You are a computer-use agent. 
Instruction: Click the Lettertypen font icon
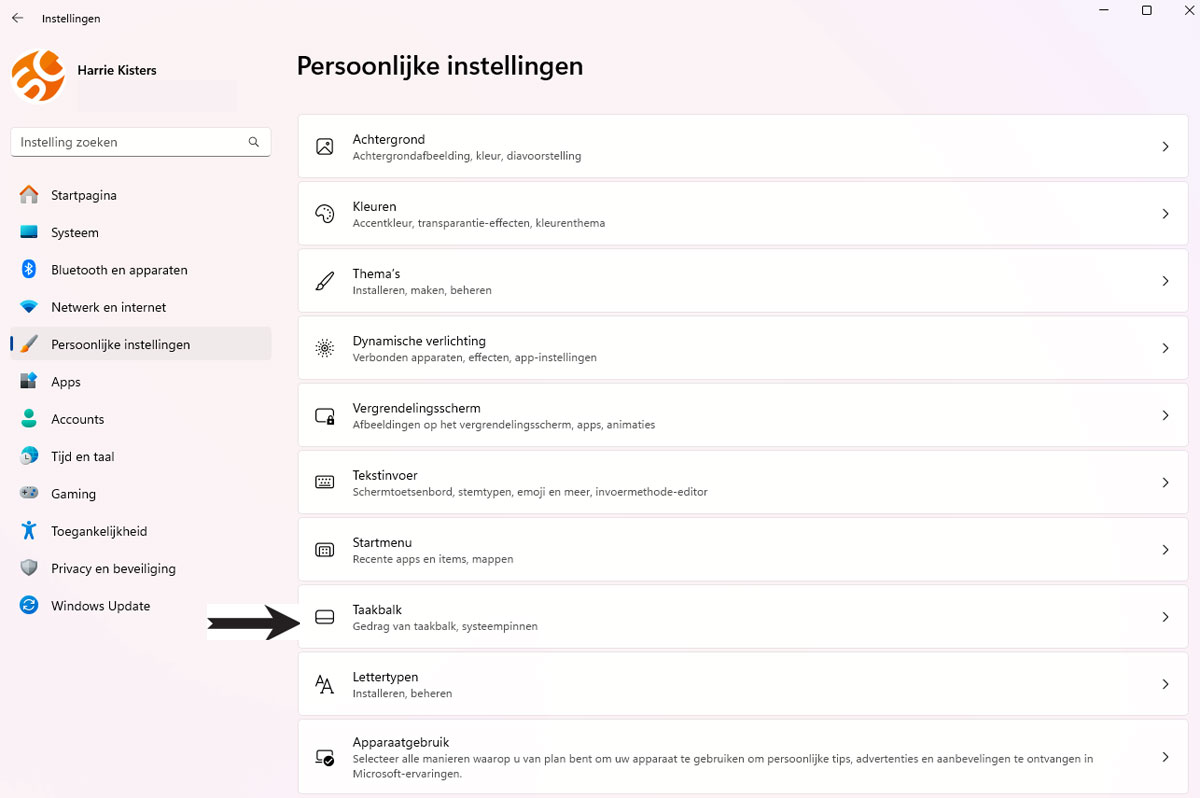click(x=324, y=684)
